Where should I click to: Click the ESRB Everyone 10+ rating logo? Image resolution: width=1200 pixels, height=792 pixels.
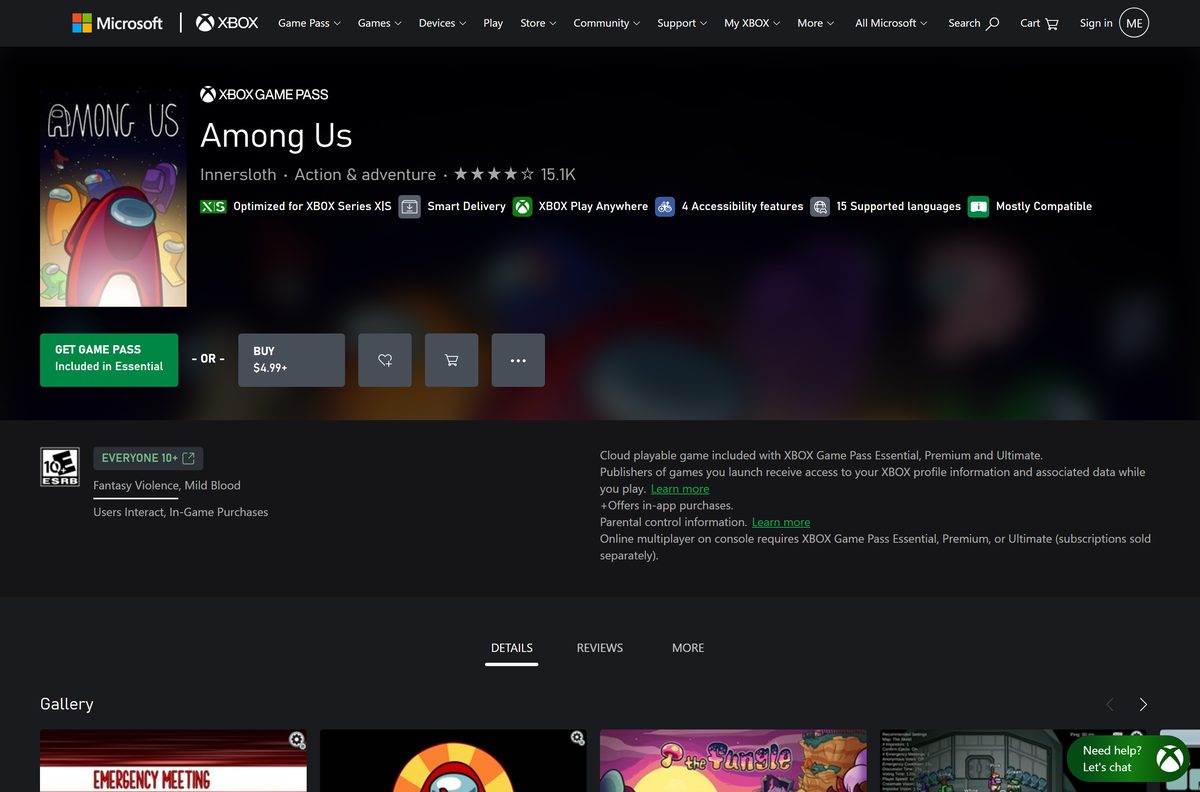59,467
